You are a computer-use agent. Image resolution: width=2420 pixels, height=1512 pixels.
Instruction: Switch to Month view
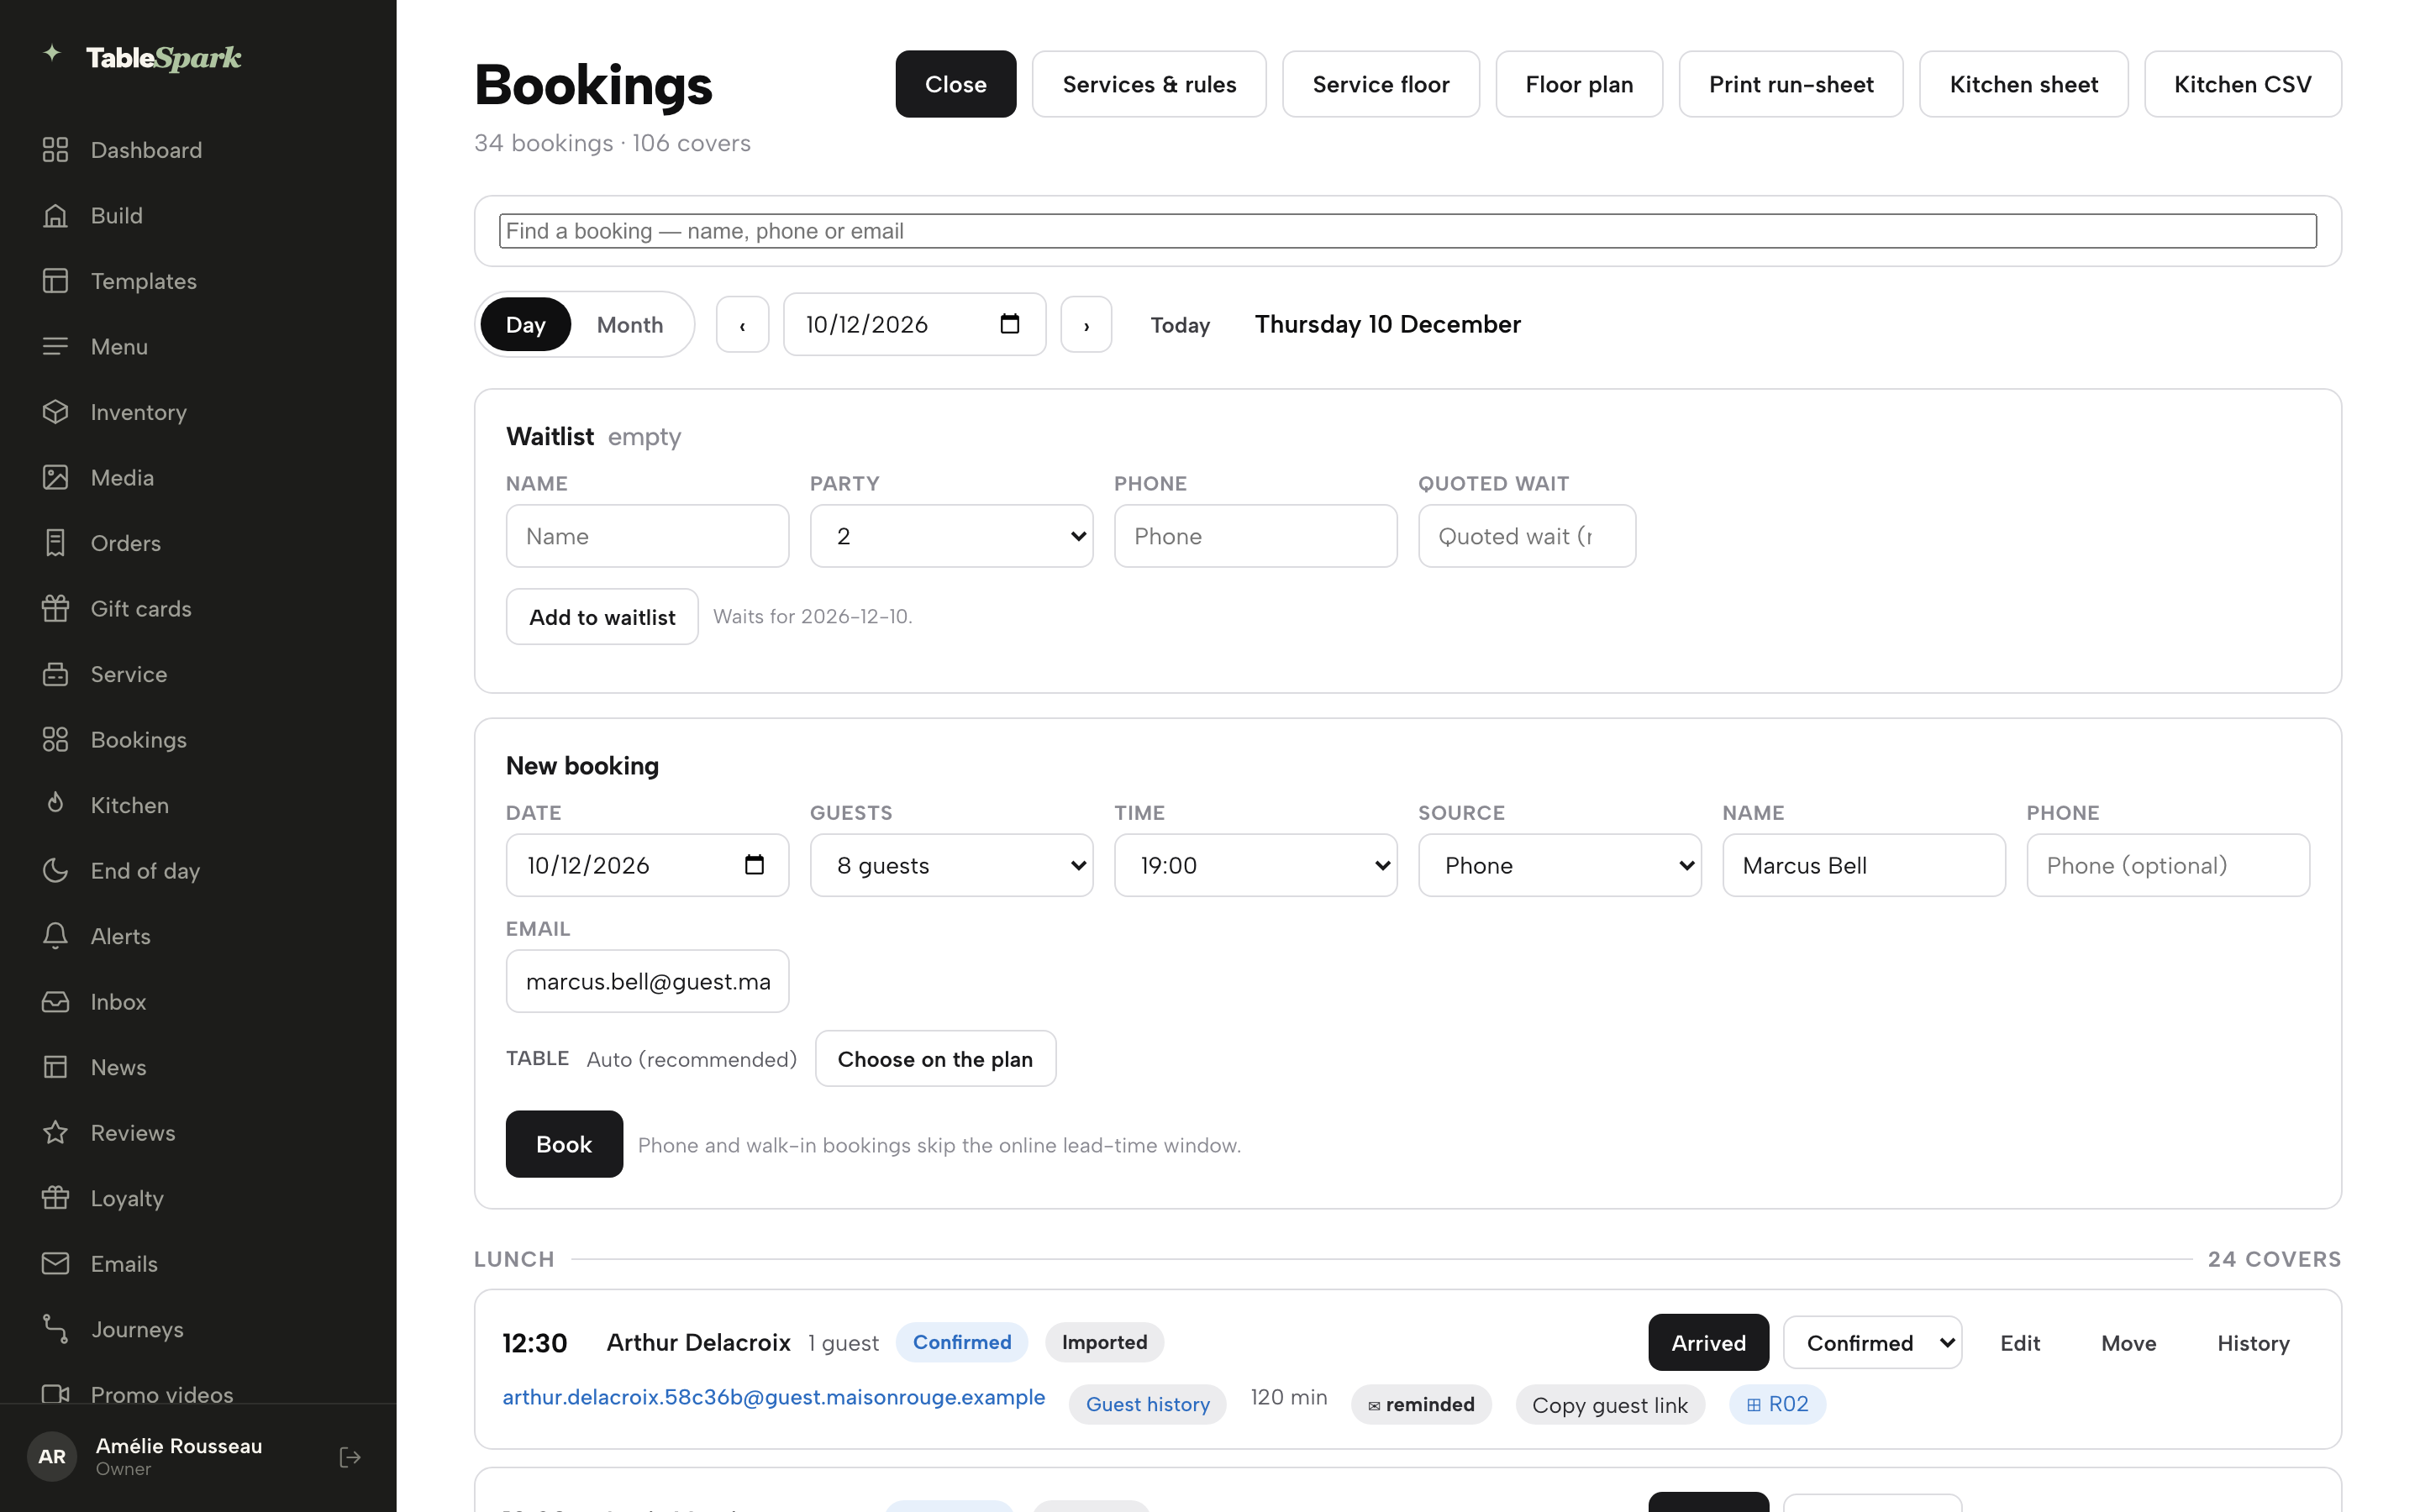pos(630,324)
